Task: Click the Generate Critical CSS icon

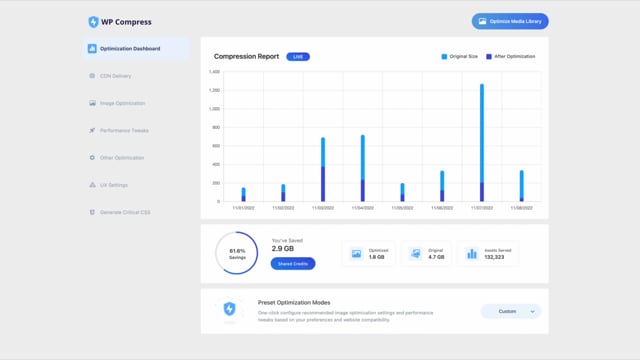Action: (92, 212)
